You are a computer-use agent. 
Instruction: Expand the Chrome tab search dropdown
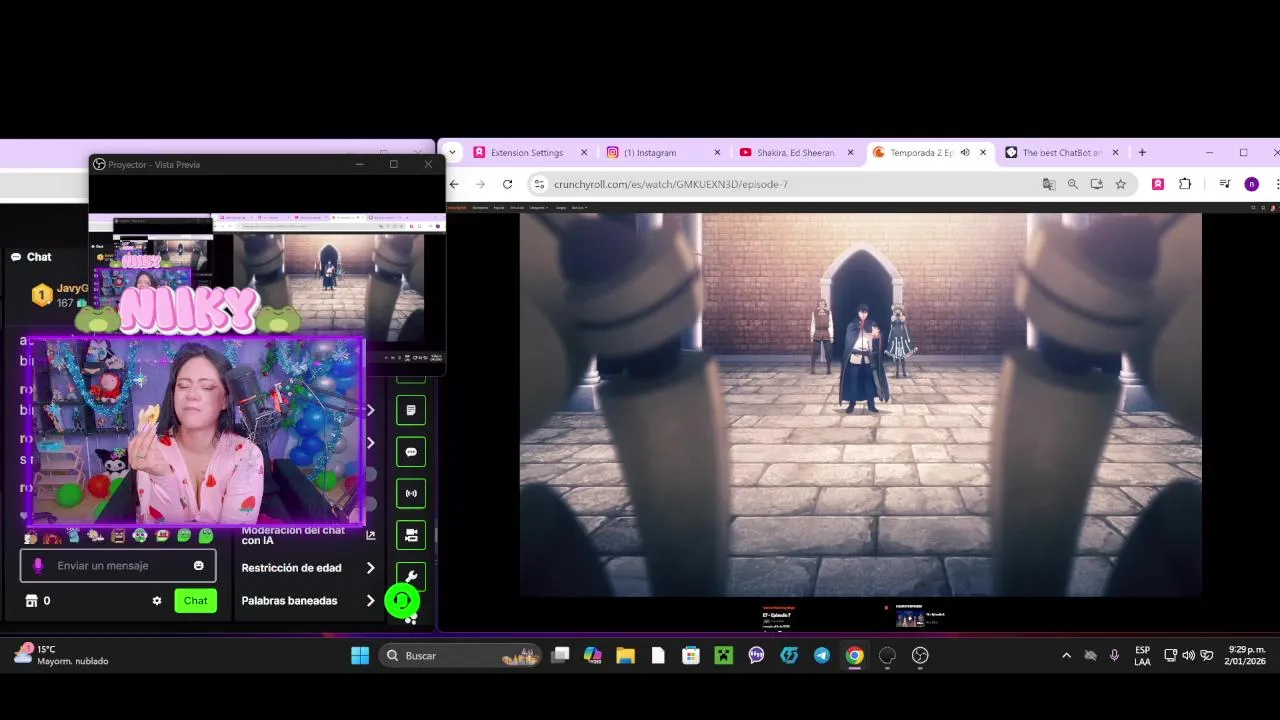pyautogui.click(x=452, y=153)
